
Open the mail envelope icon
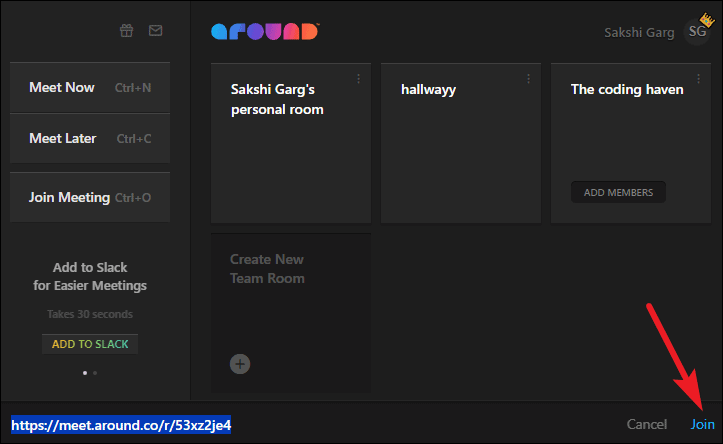155,30
